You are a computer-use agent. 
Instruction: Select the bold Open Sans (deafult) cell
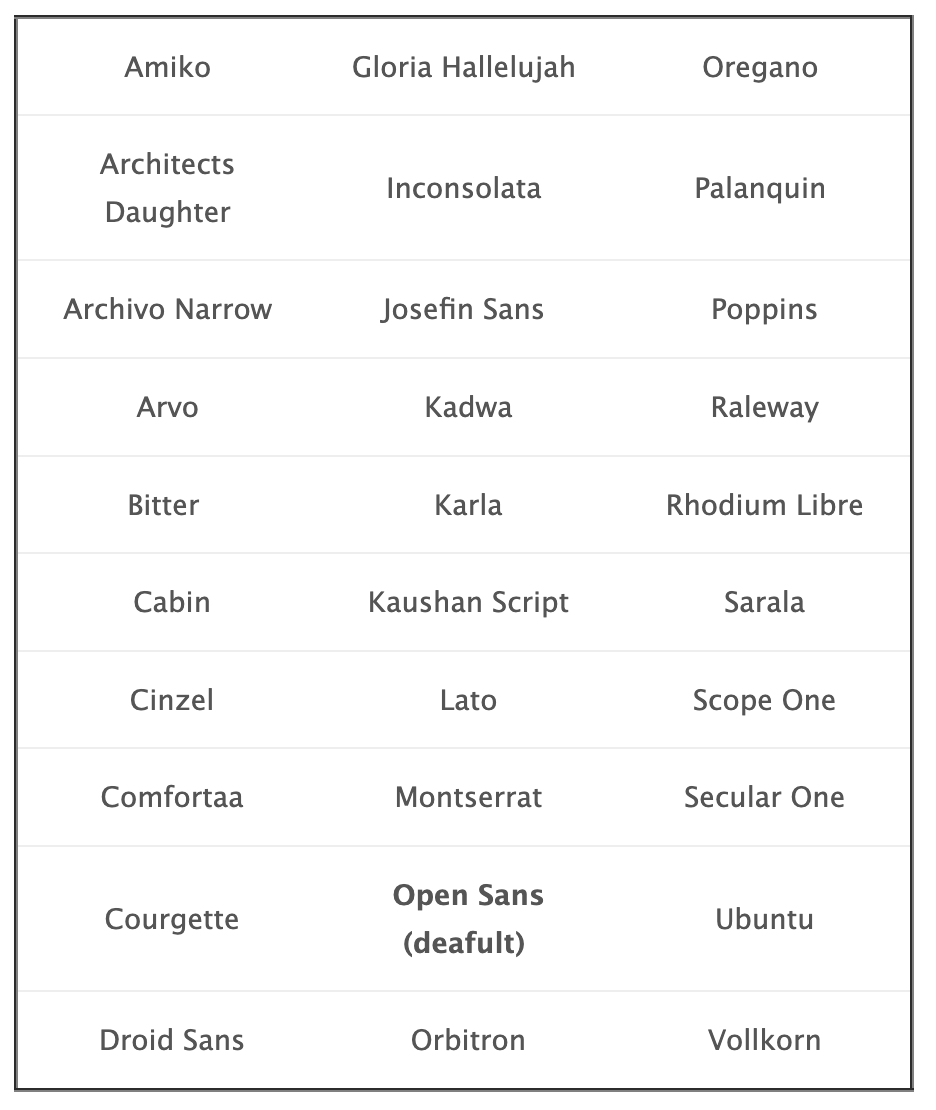(468, 919)
